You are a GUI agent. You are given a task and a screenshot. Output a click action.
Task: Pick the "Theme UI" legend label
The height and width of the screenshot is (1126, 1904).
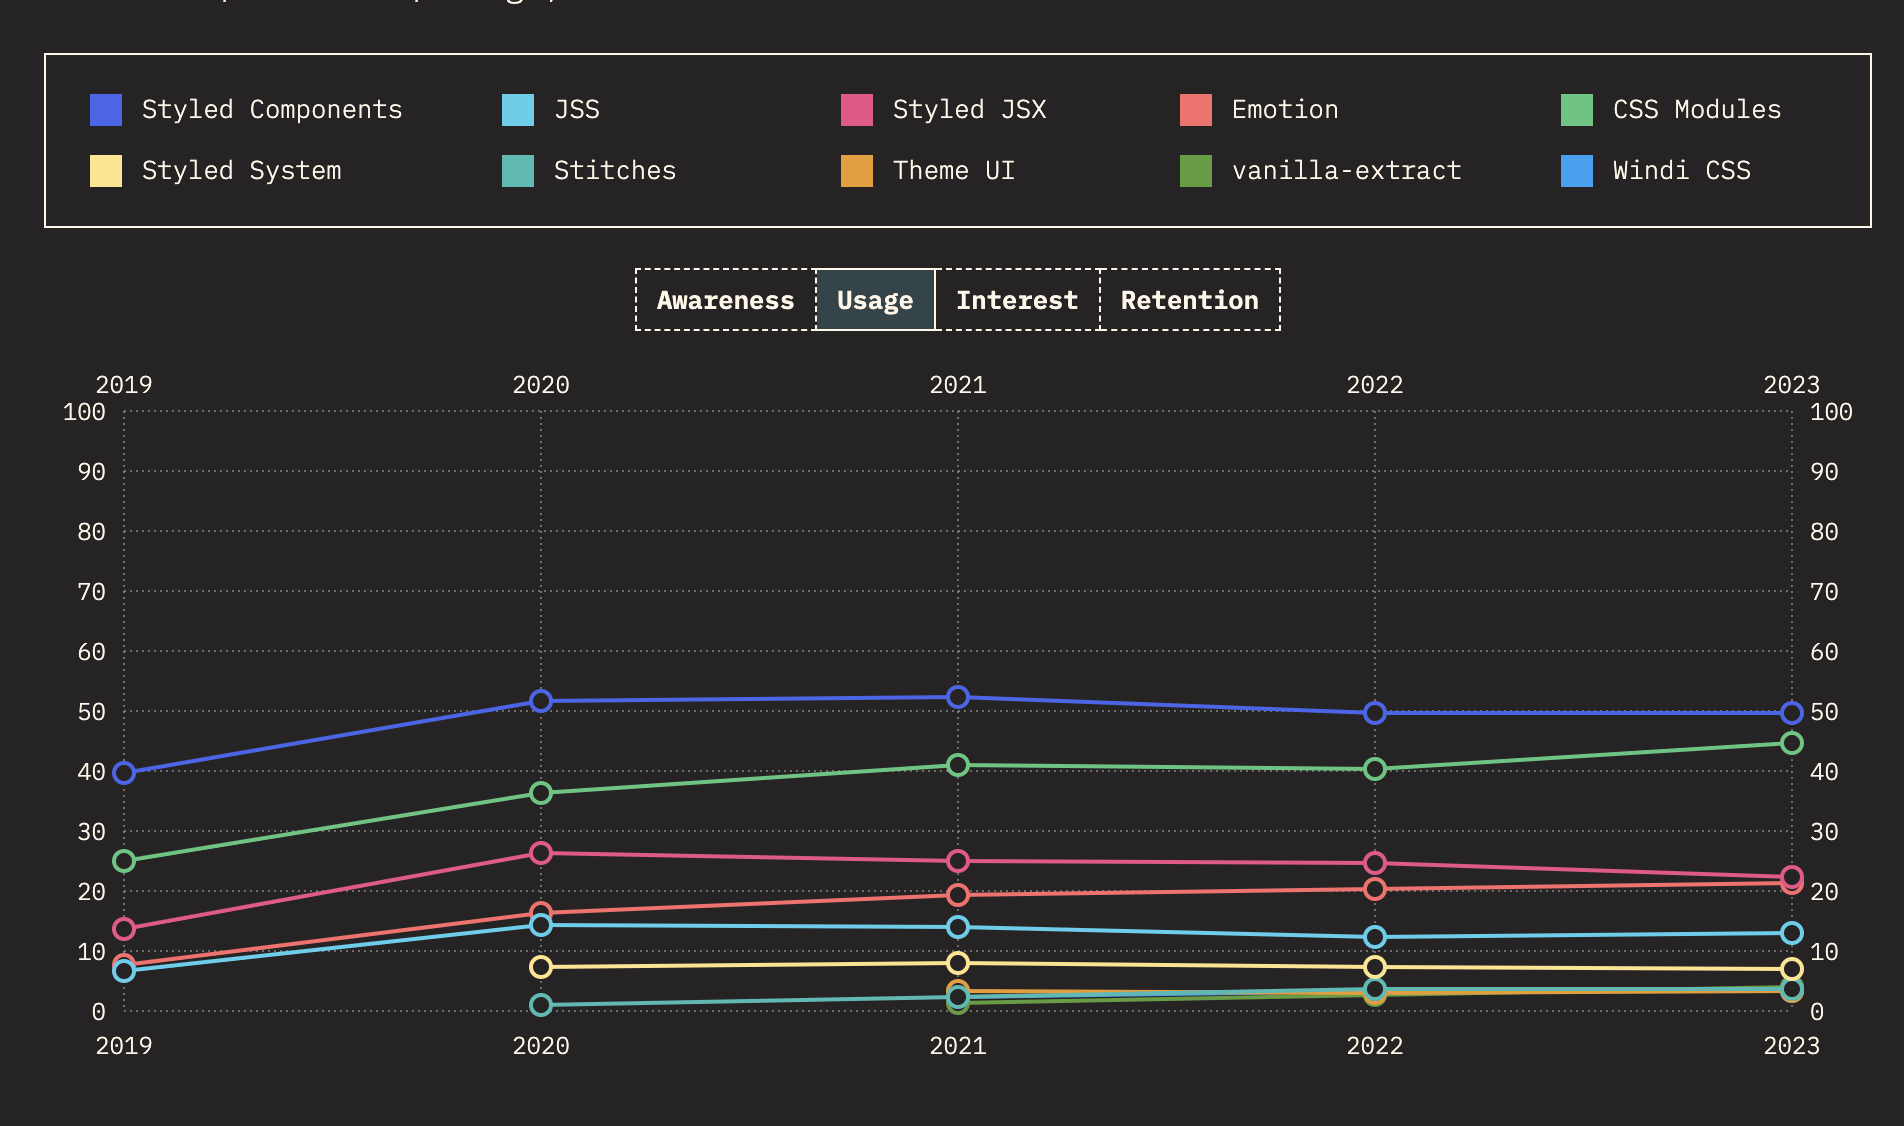pyautogui.click(x=954, y=171)
